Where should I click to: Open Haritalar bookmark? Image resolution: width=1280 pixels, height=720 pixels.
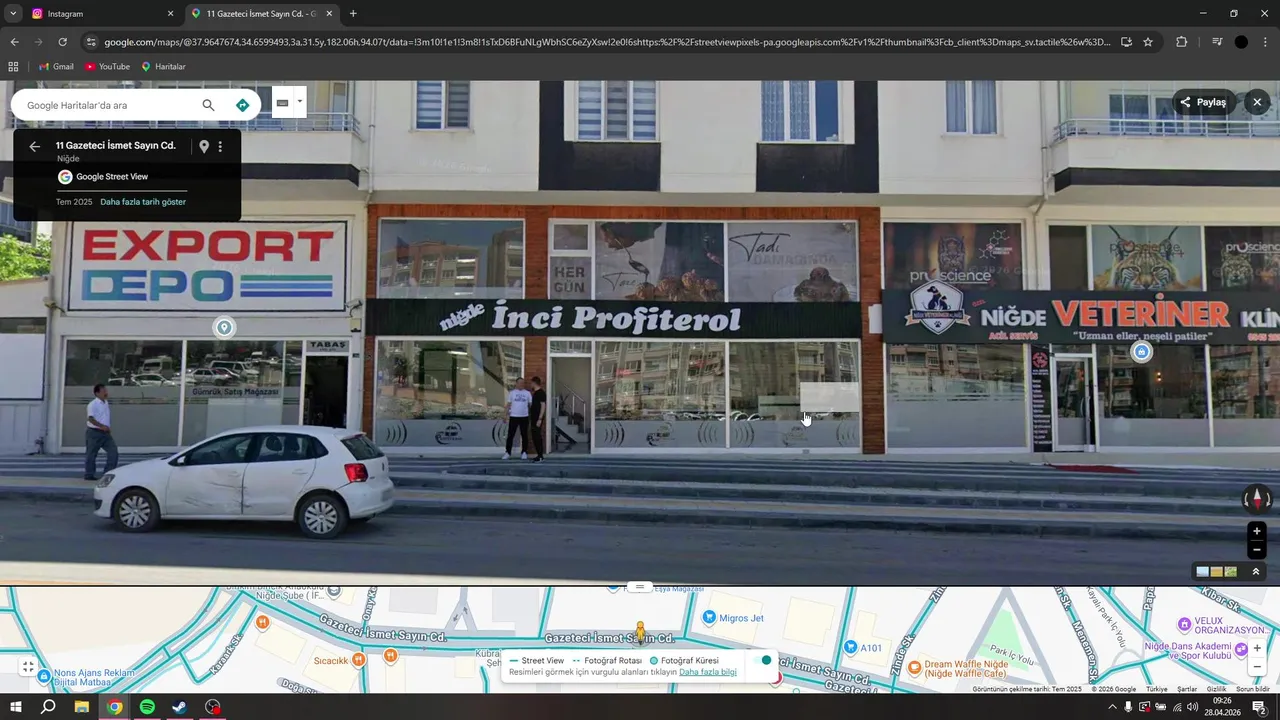point(163,67)
